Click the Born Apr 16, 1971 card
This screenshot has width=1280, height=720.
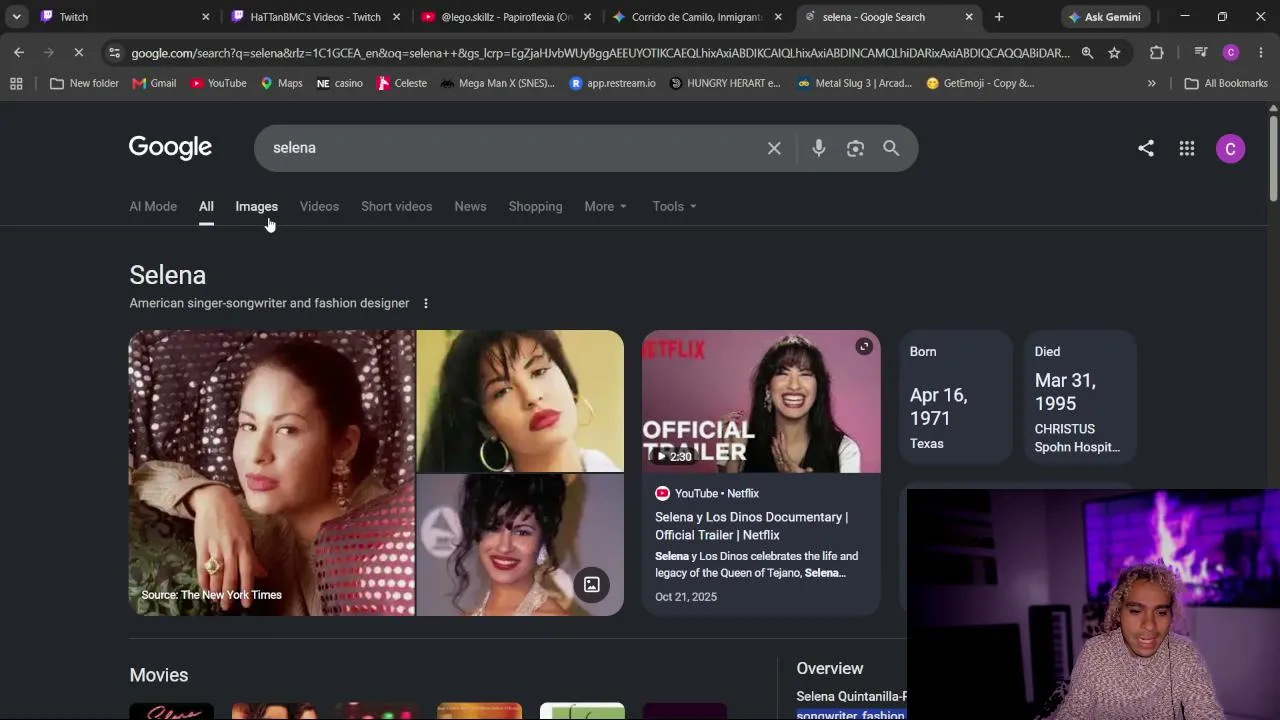956,398
